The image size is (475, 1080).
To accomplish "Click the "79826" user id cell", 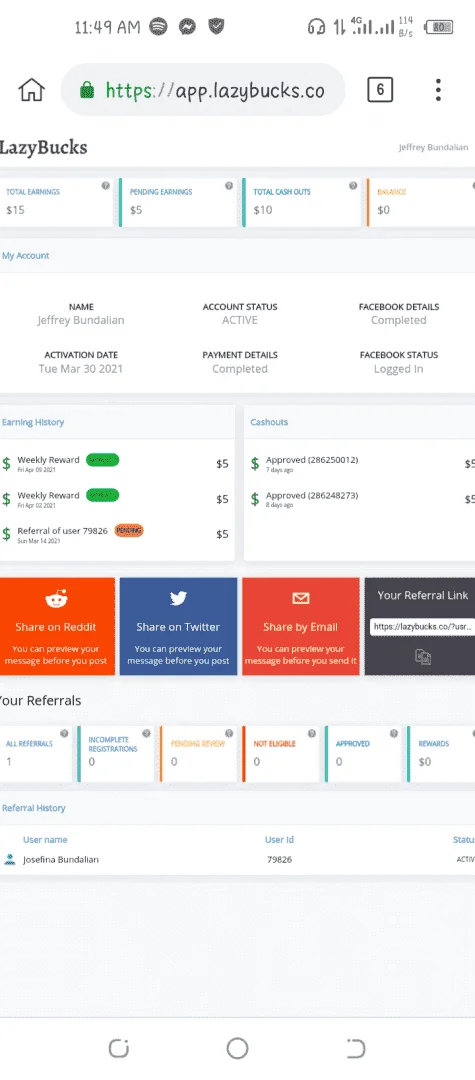I will pyautogui.click(x=279, y=860).
